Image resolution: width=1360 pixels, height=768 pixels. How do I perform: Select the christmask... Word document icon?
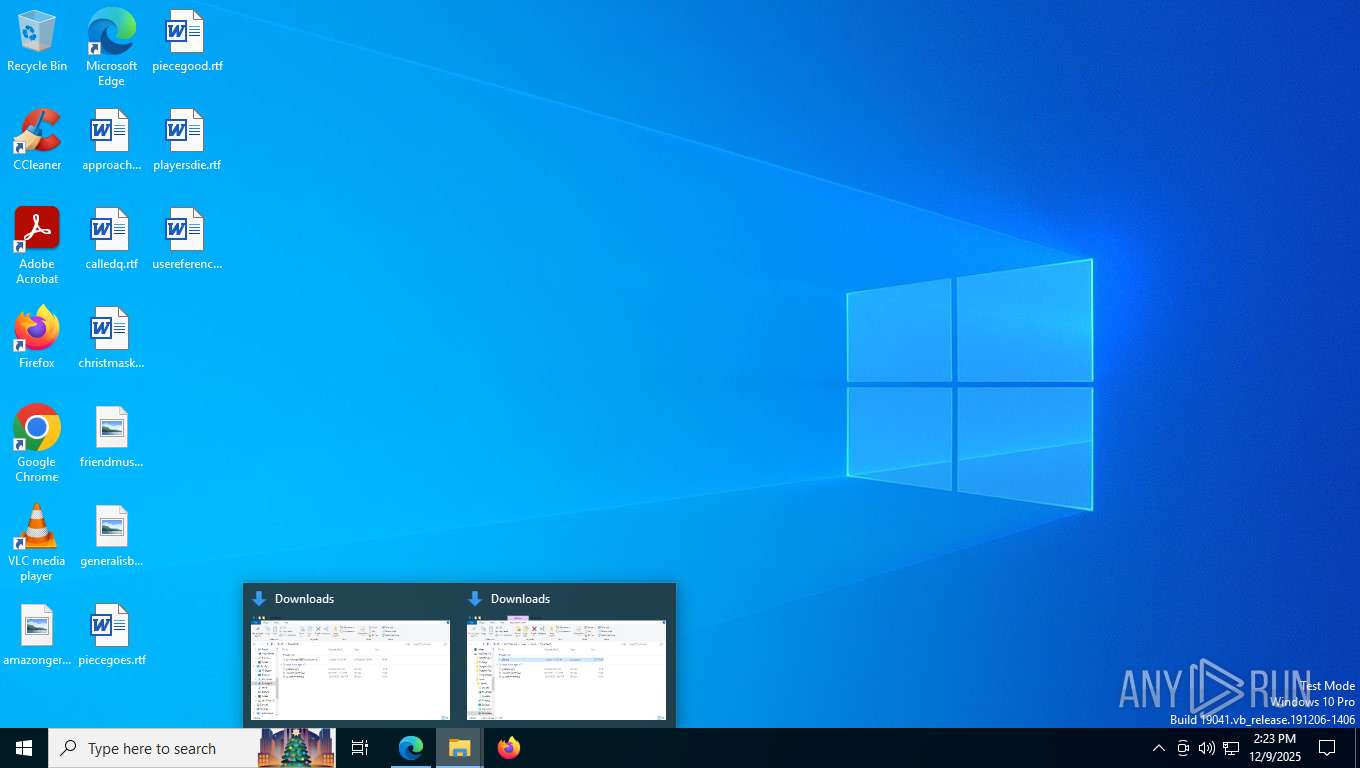pos(111,339)
